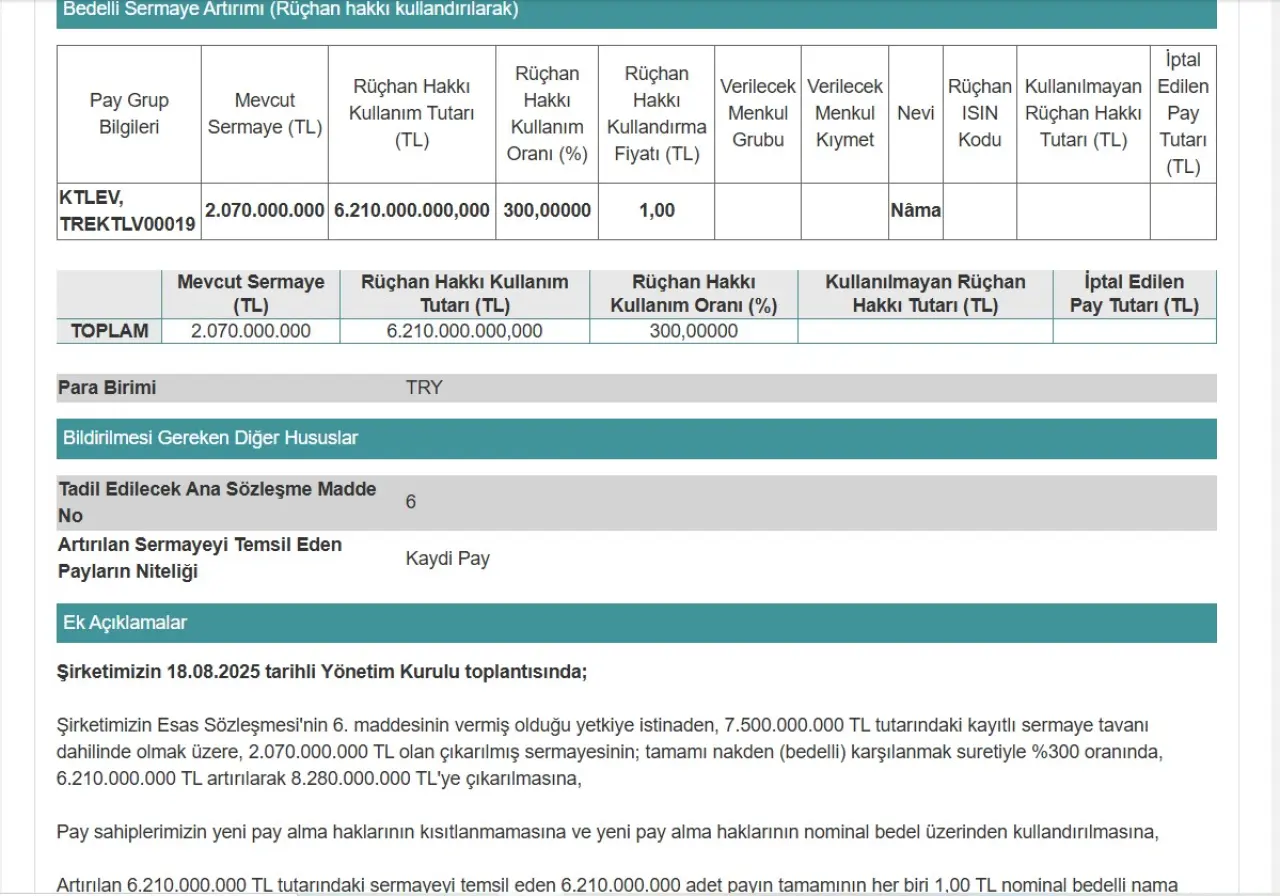Click 6.210.000.000,000 in the TOPLAM row
This screenshot has height=896, width=1280.
pyautogui.click(x=464, y=331)
